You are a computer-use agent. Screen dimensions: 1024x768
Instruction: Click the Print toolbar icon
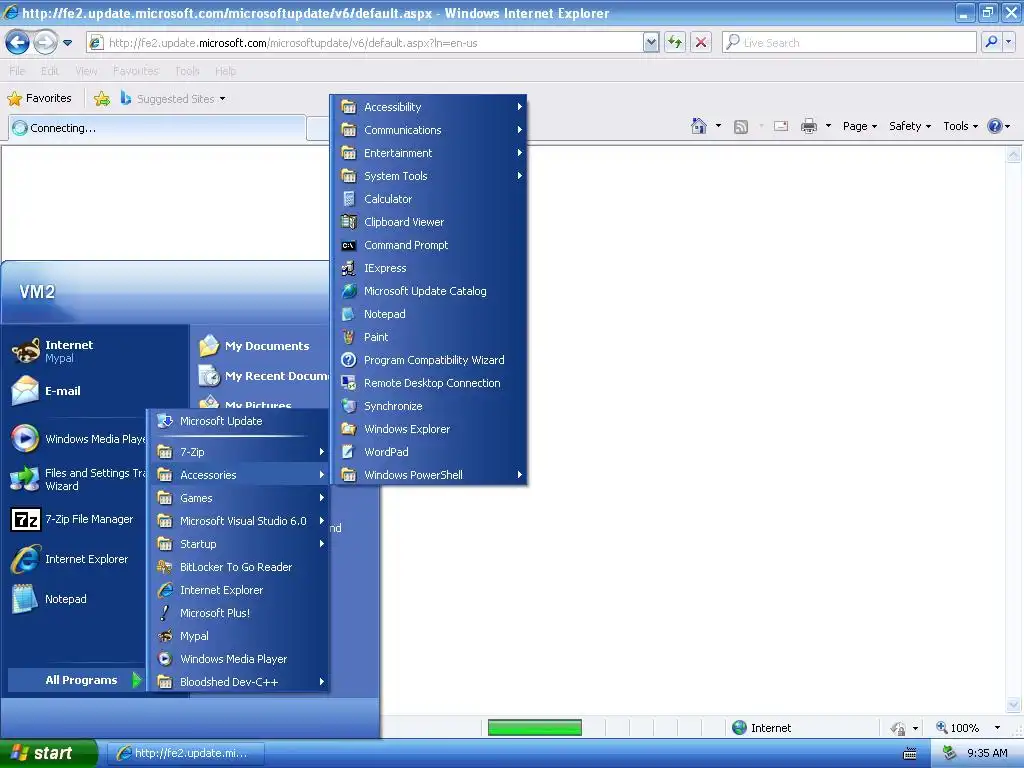[x=808, y=126]
